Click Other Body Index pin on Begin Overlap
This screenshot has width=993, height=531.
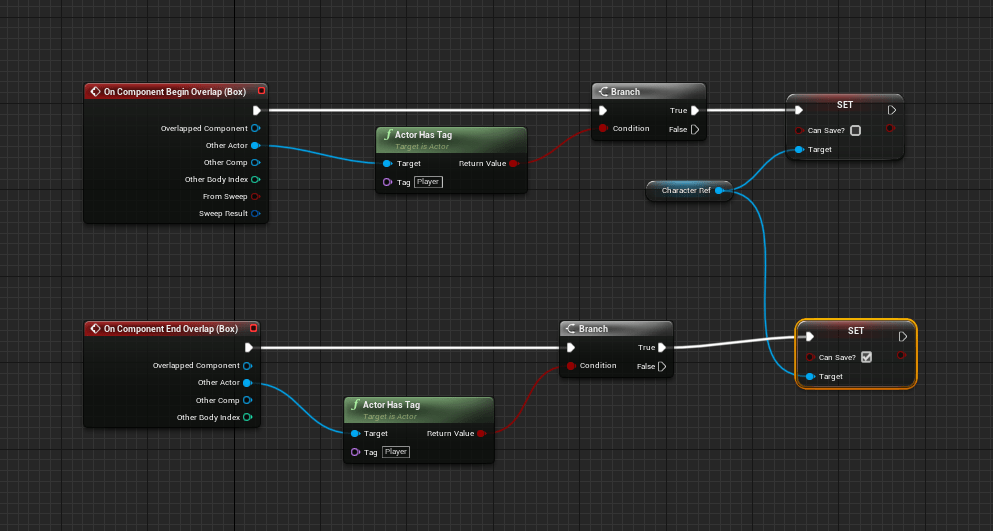pos(256,179)
